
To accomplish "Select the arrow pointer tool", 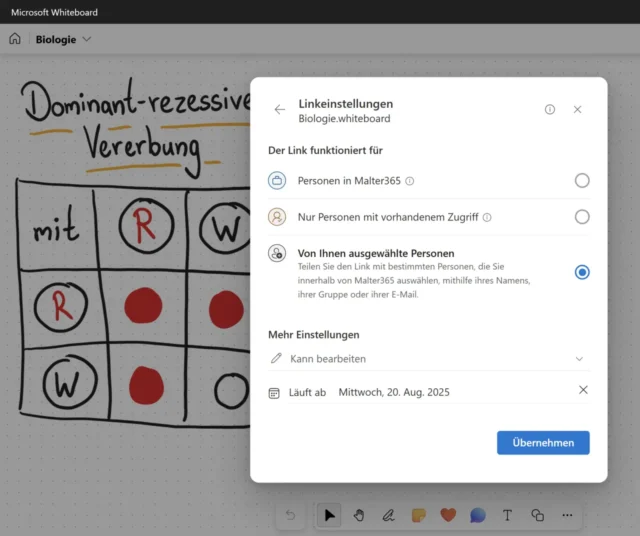I will coord(330,515).
